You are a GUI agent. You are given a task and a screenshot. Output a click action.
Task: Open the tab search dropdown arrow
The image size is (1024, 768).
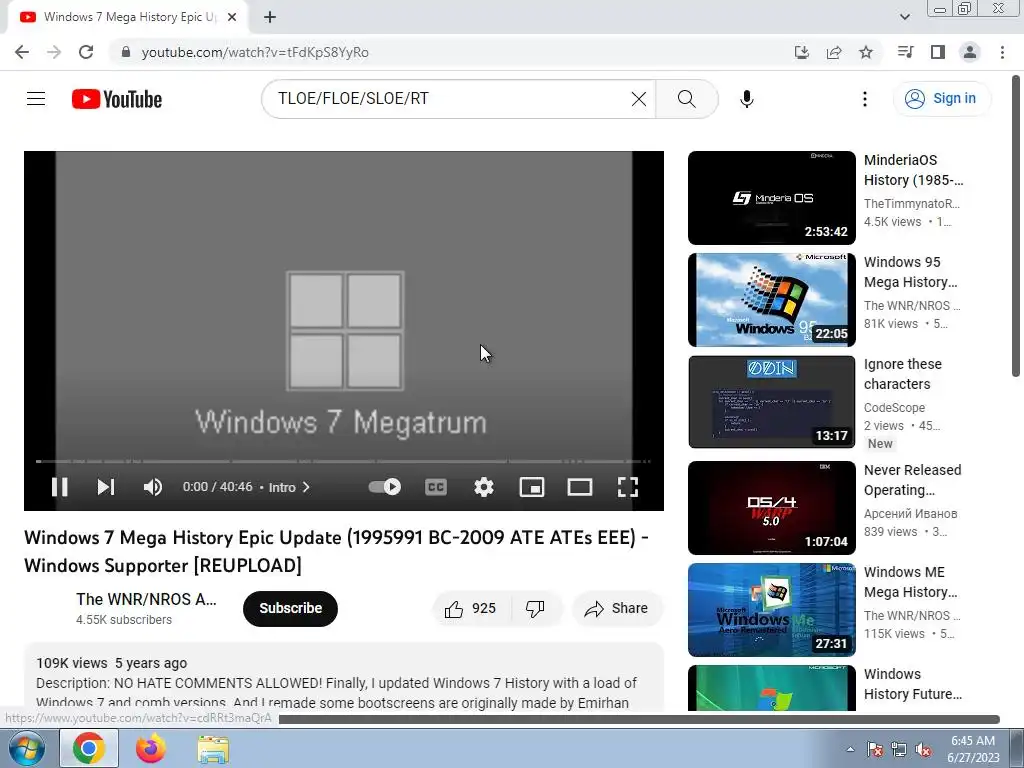904,18
